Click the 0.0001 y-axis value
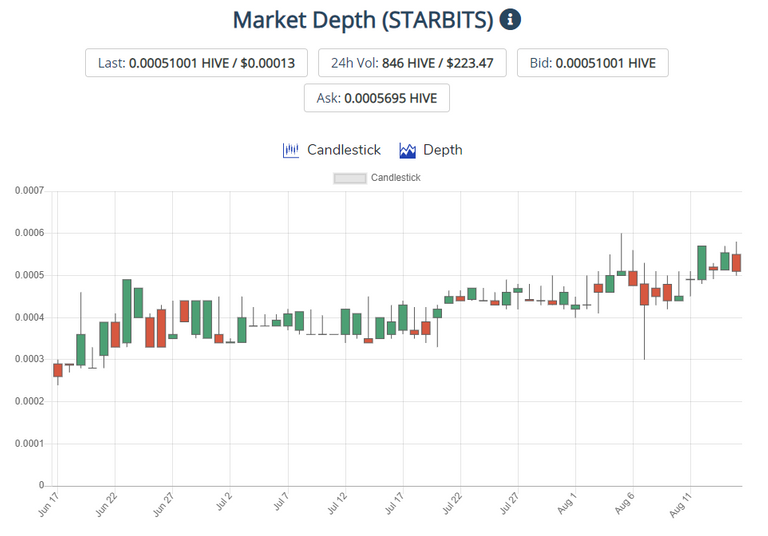The image size is (768, 536). 29,443
